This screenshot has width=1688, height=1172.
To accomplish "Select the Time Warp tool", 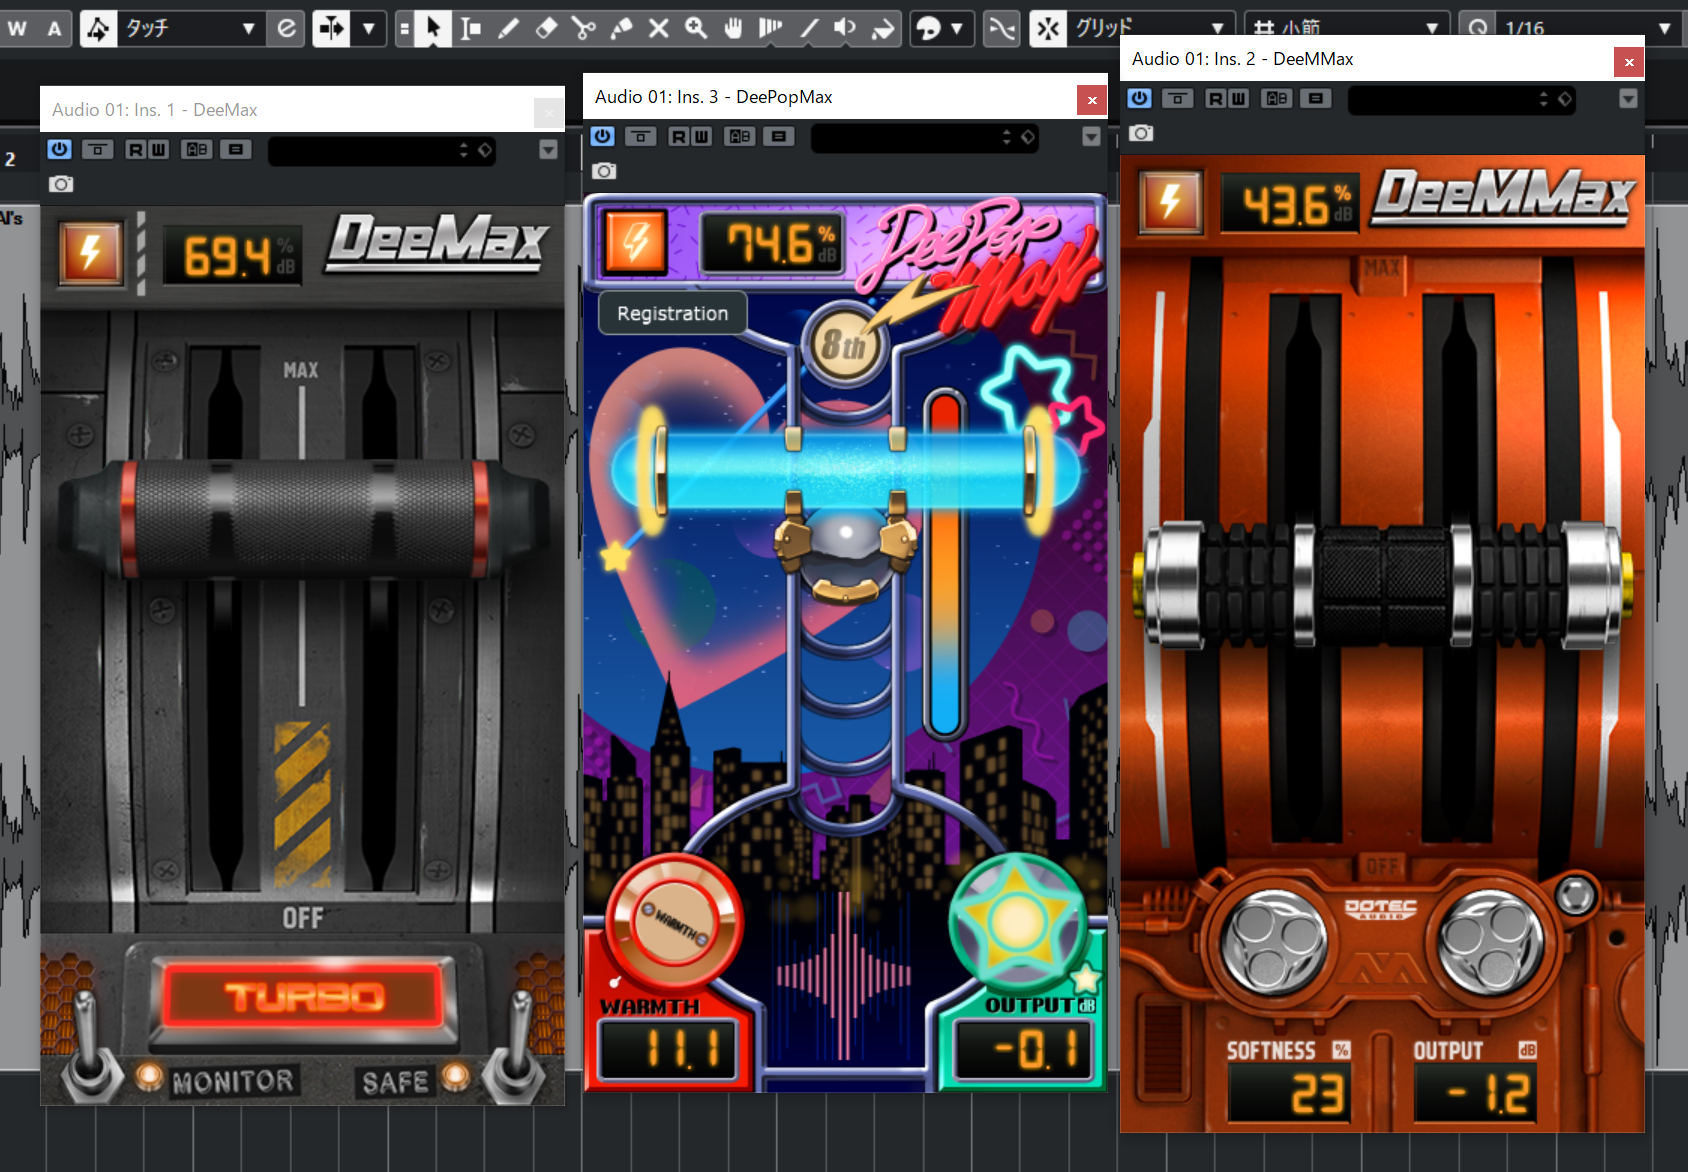I will tap(770, 28).
